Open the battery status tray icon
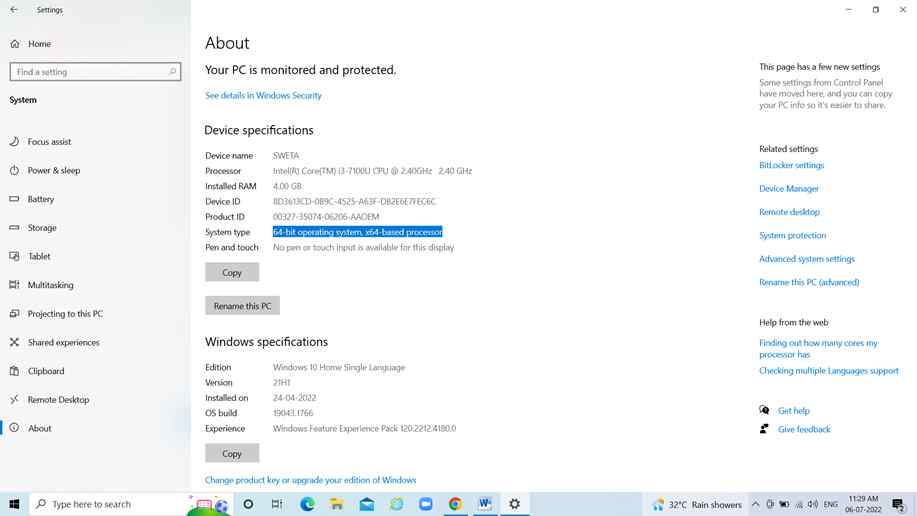Screen dimensions: 917x516 tap(784, 504)
